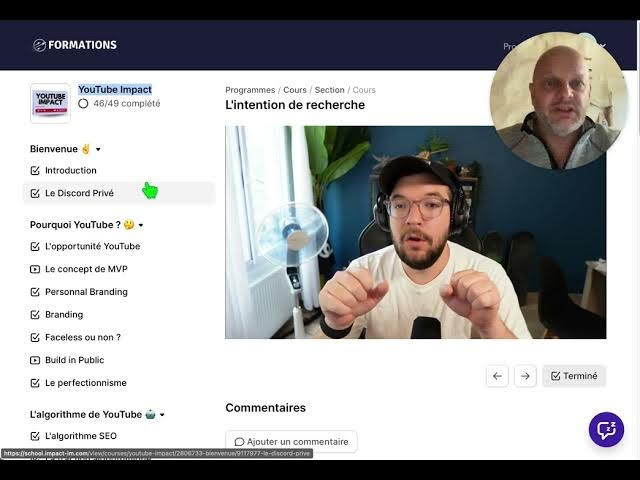Viewport: 640px width, 480px height.
Task: Toggle the L'algorithme SEO checkmark
Action: (x=35, y=436)
